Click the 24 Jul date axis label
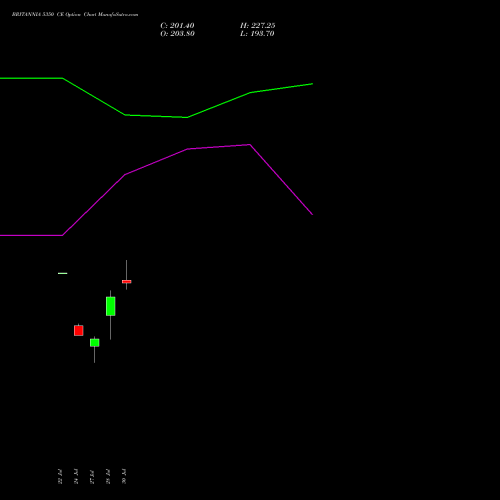500x500 pixels. [x=76, y=476]
